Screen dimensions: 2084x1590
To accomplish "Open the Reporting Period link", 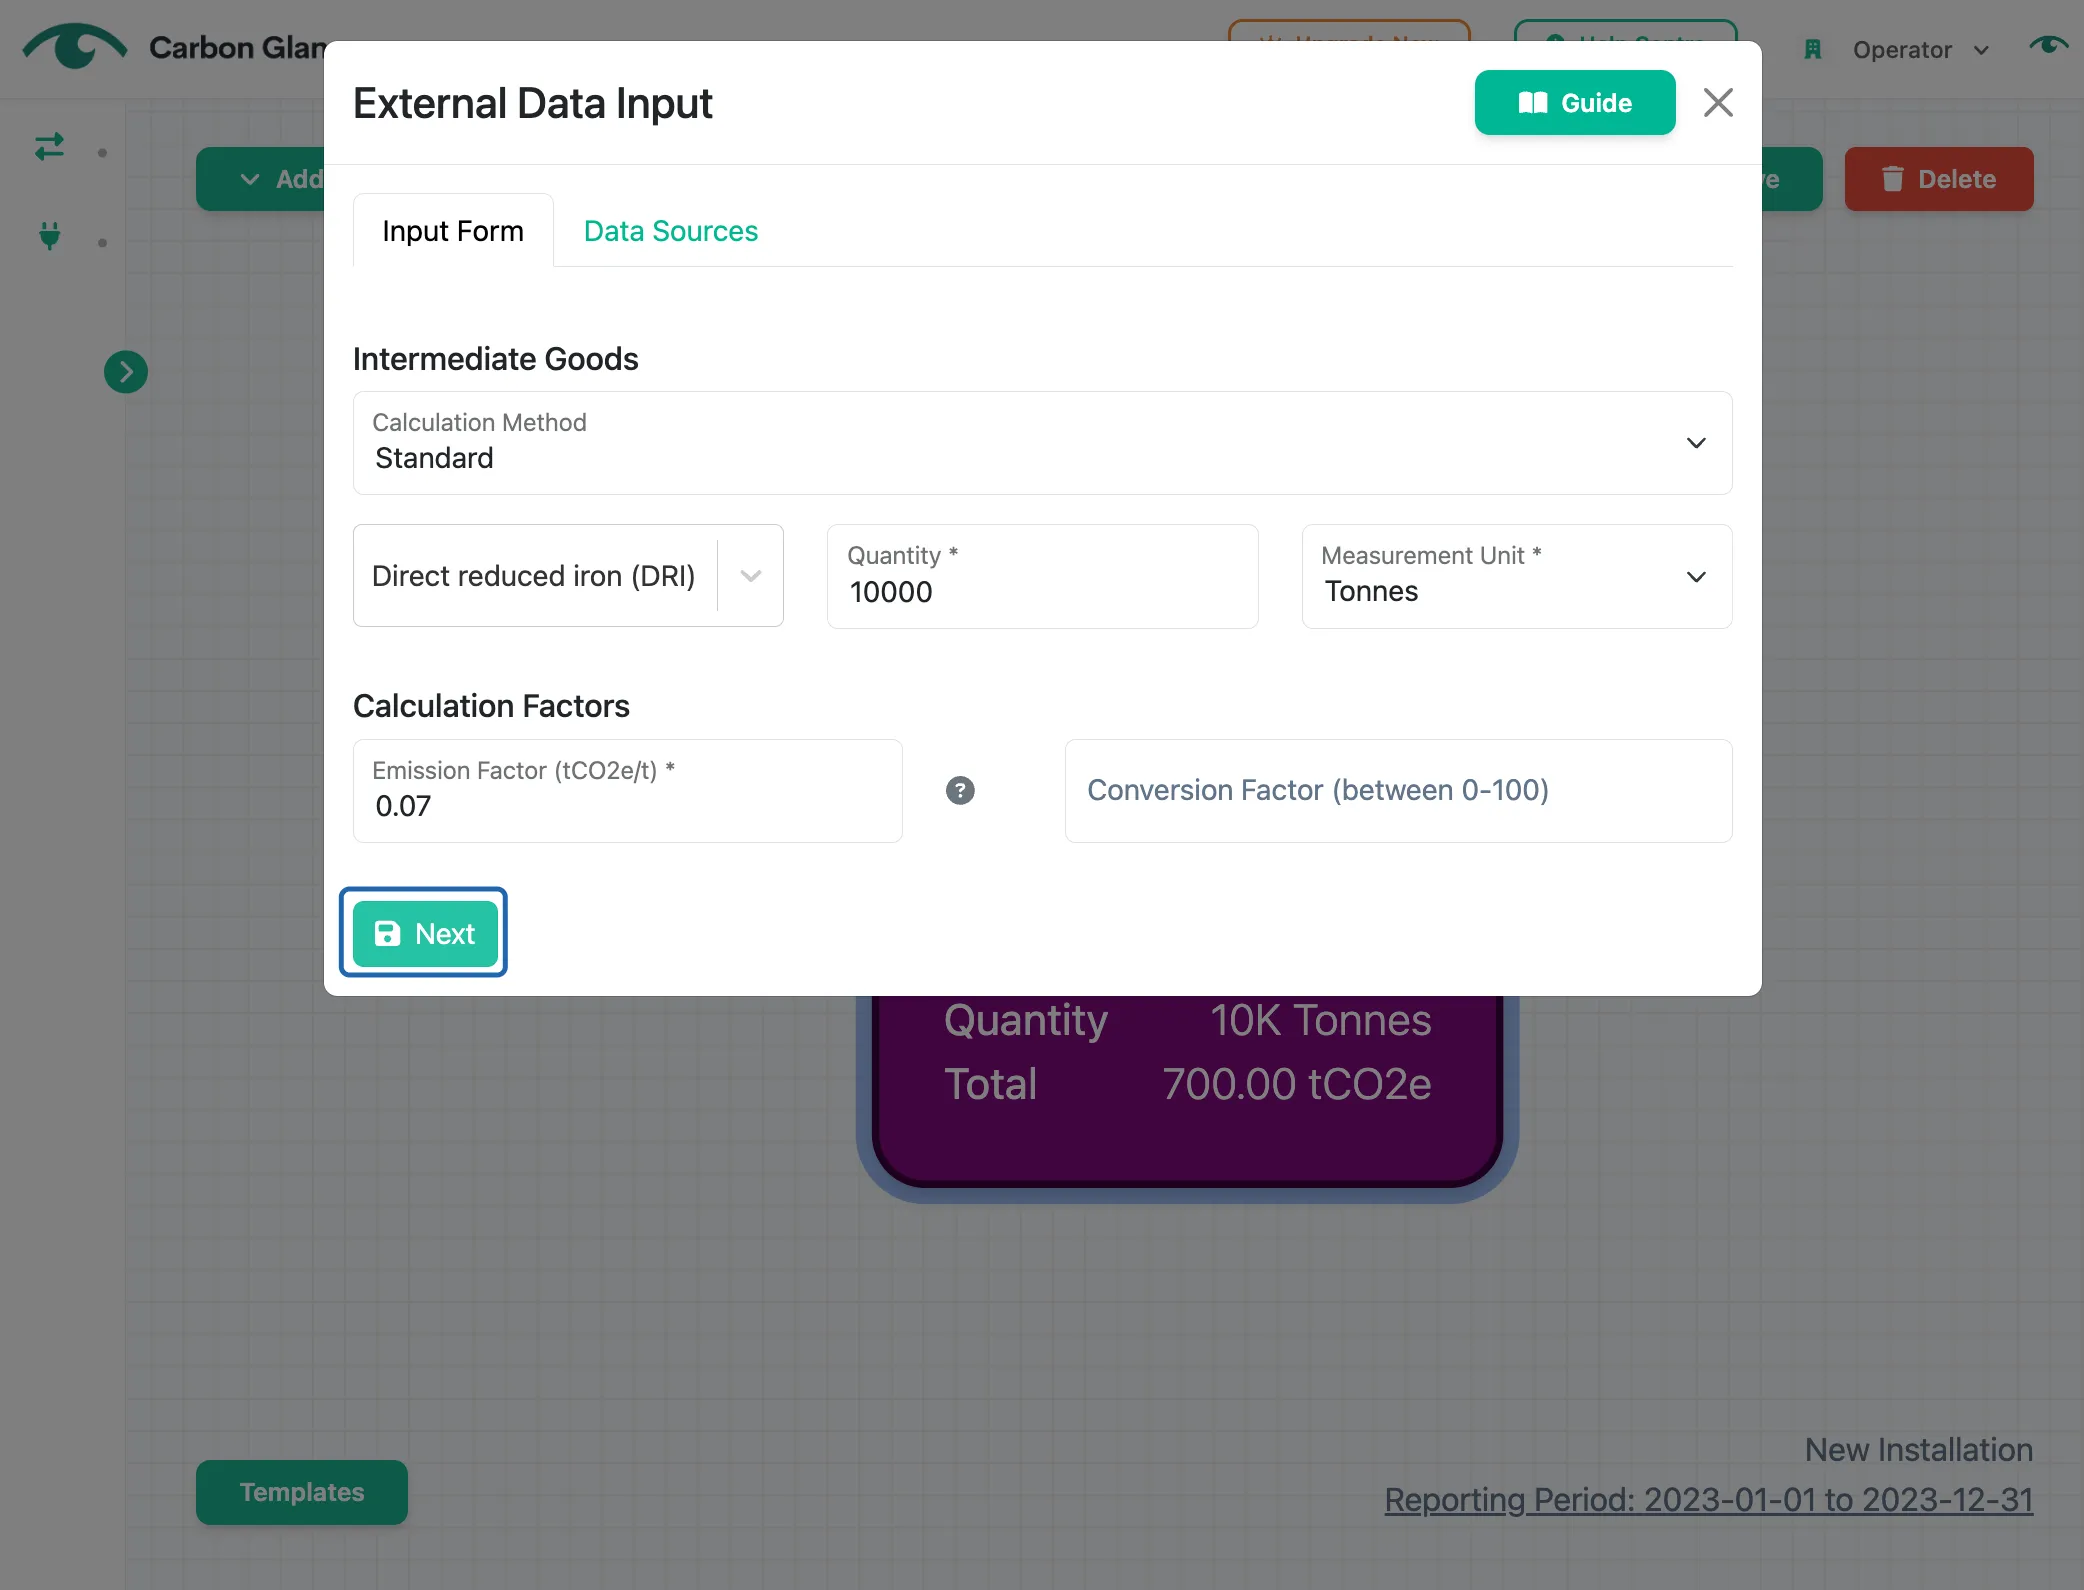I will tap(1708, 1500).
